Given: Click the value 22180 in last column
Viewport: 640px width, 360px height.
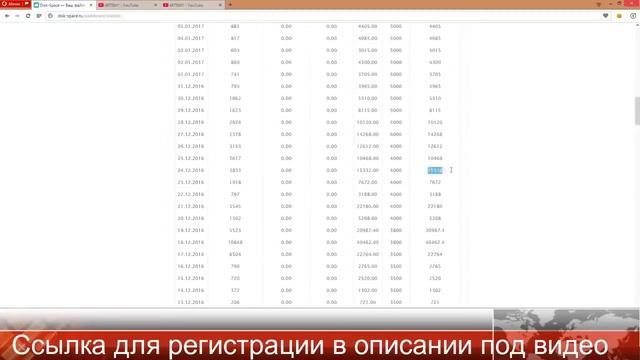Looking at the screenshot, I should pyautogui.click(x=435, y=207).
